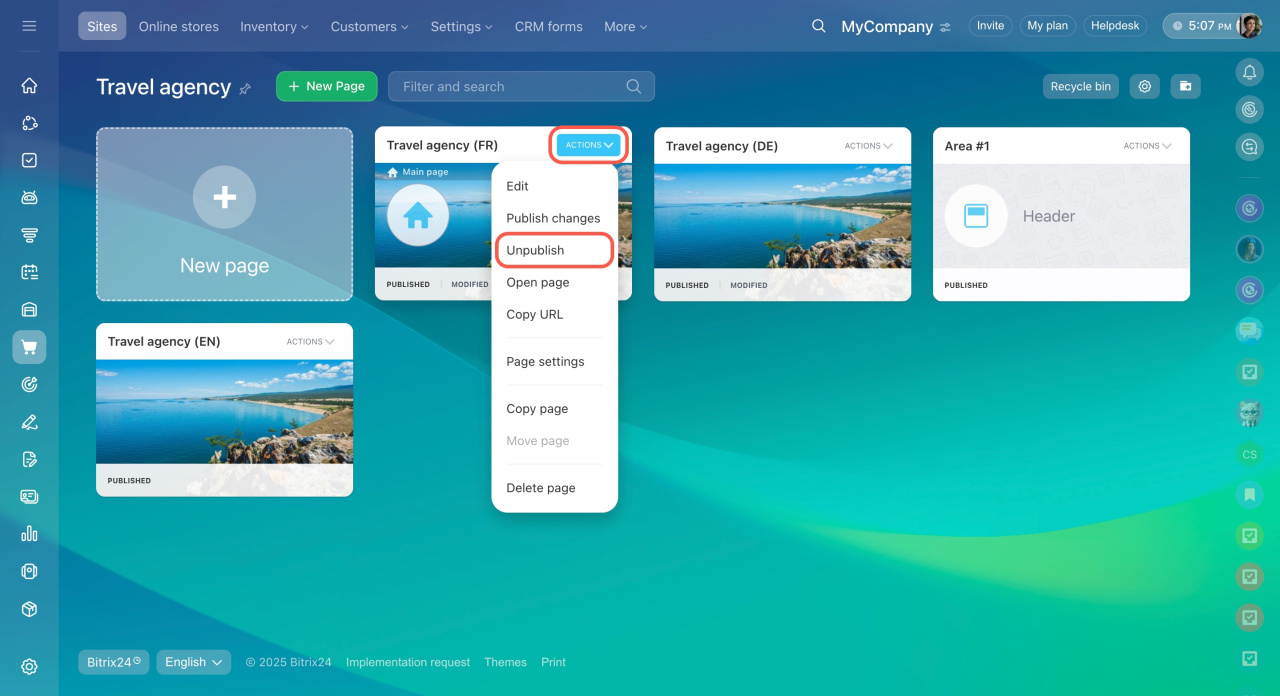Image resolution: width=1280 pixels, height=696 pixels.
Task: Open the English language selector
Action: [x=193, y=662]
